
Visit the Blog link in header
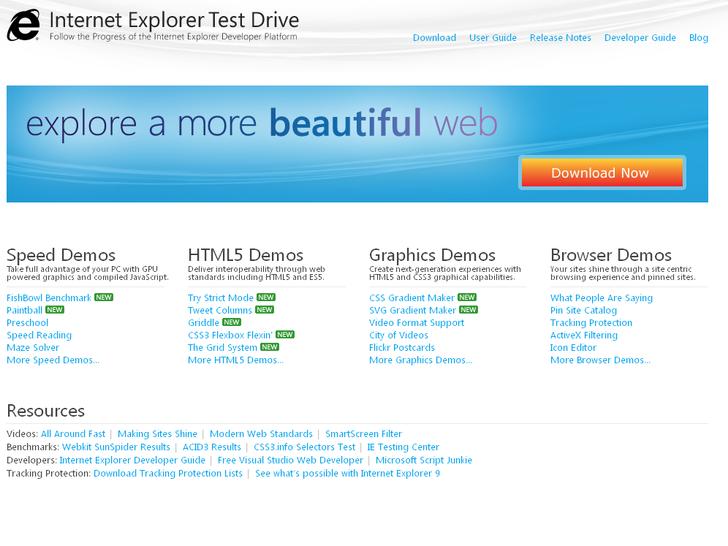pyautogui.click(x=698, y=38)
